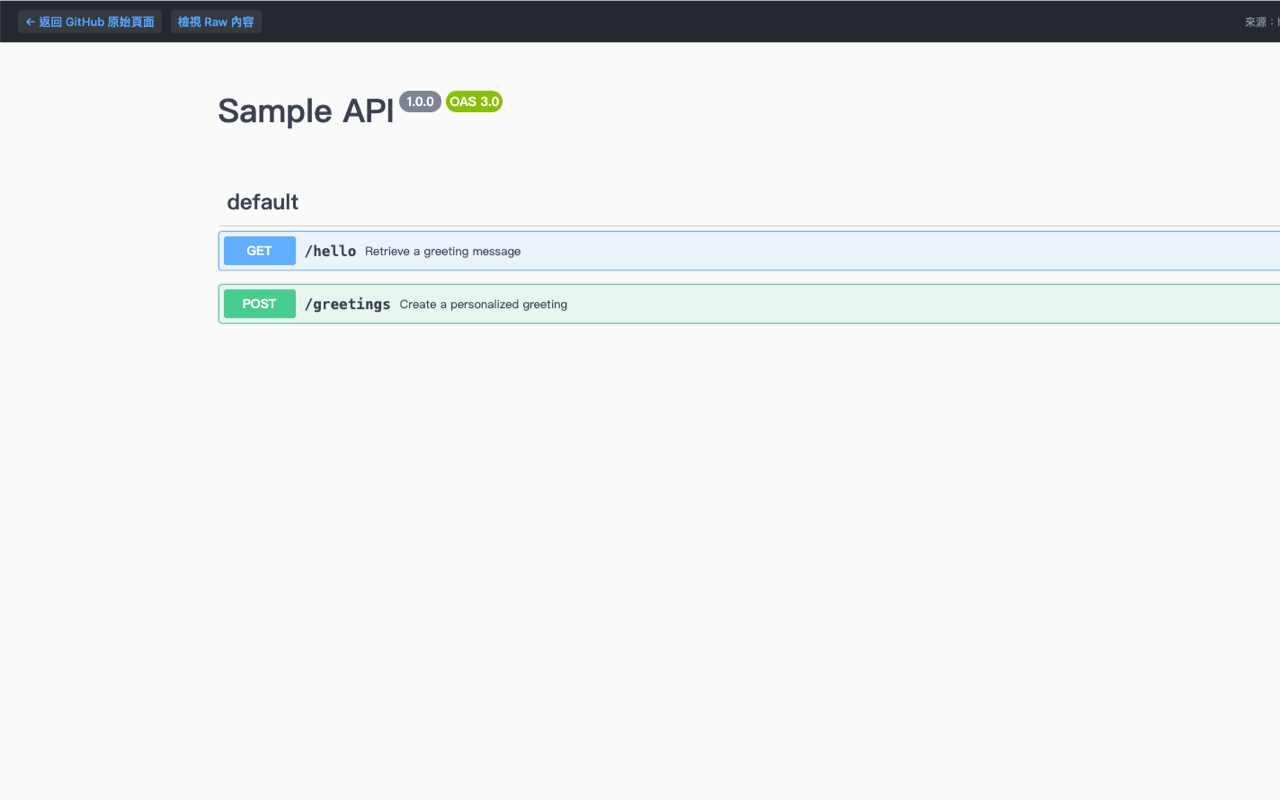This screenshot has height=800, width=1280.
Task: Select the /greetings endpoint path
Action: [x=347, y=304]
